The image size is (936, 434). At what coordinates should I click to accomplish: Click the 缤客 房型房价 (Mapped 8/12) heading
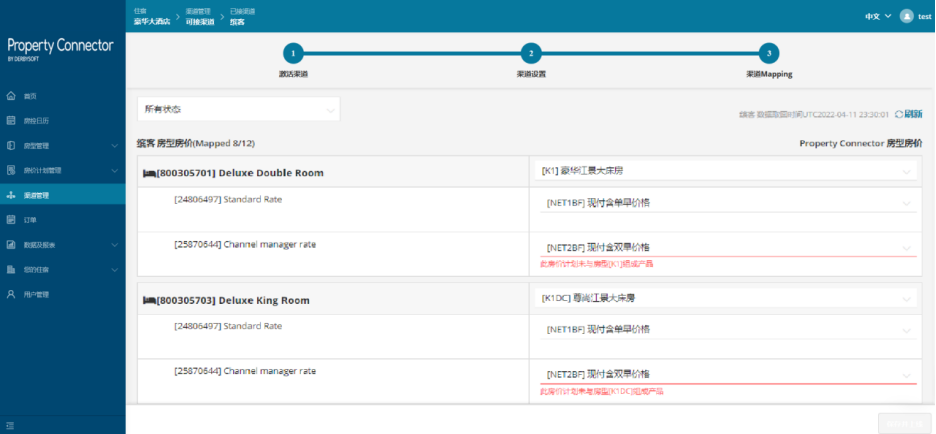(x=197, y=144)
